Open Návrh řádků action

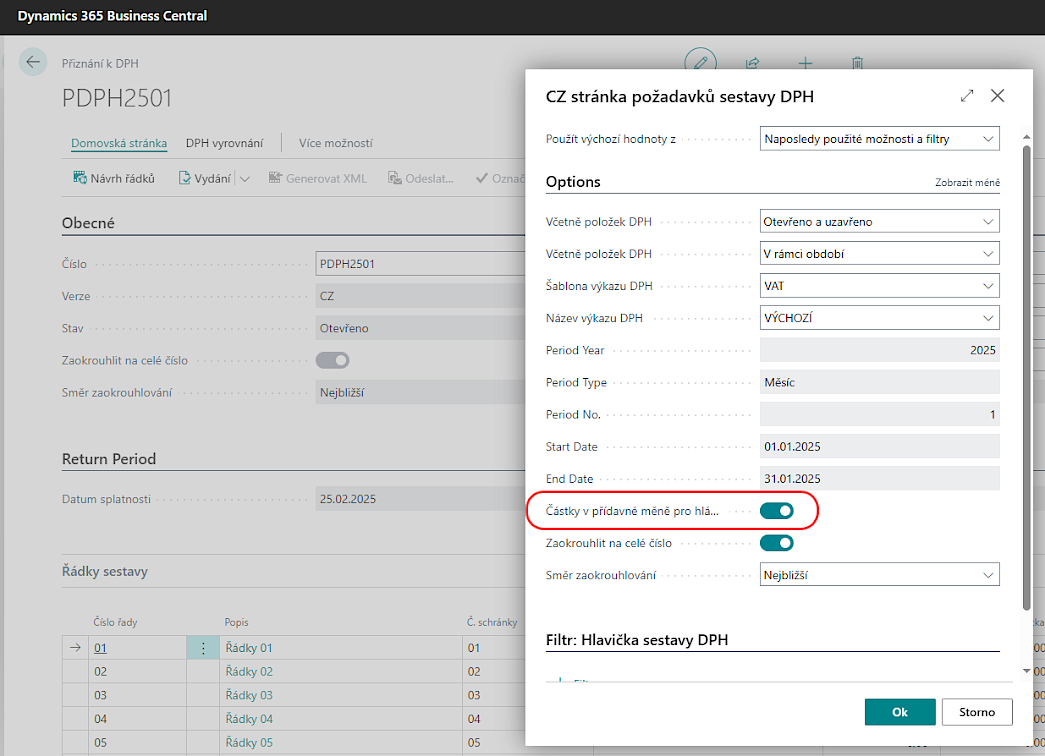113,178
